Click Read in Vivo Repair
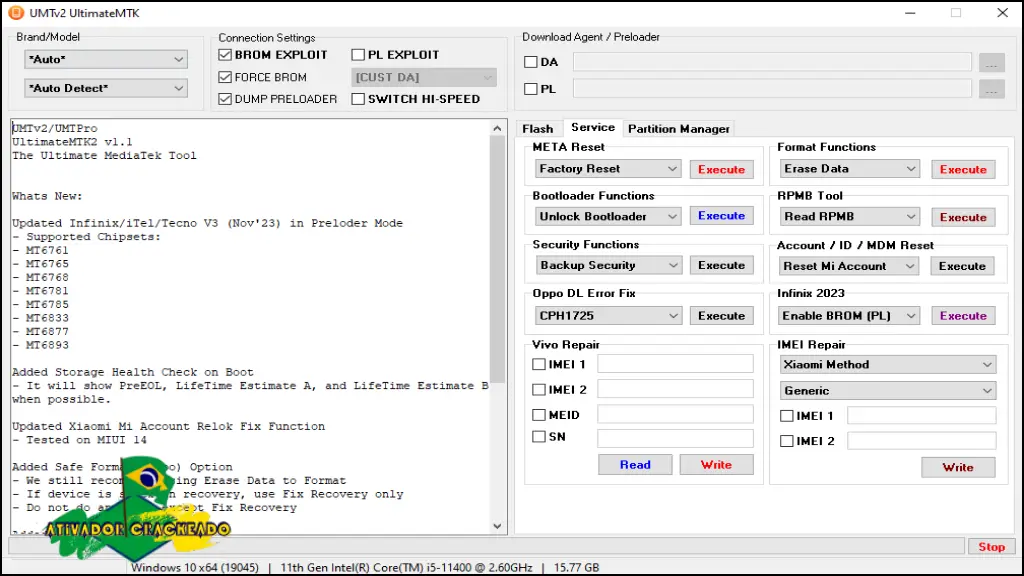 click(x=635, y=464)
